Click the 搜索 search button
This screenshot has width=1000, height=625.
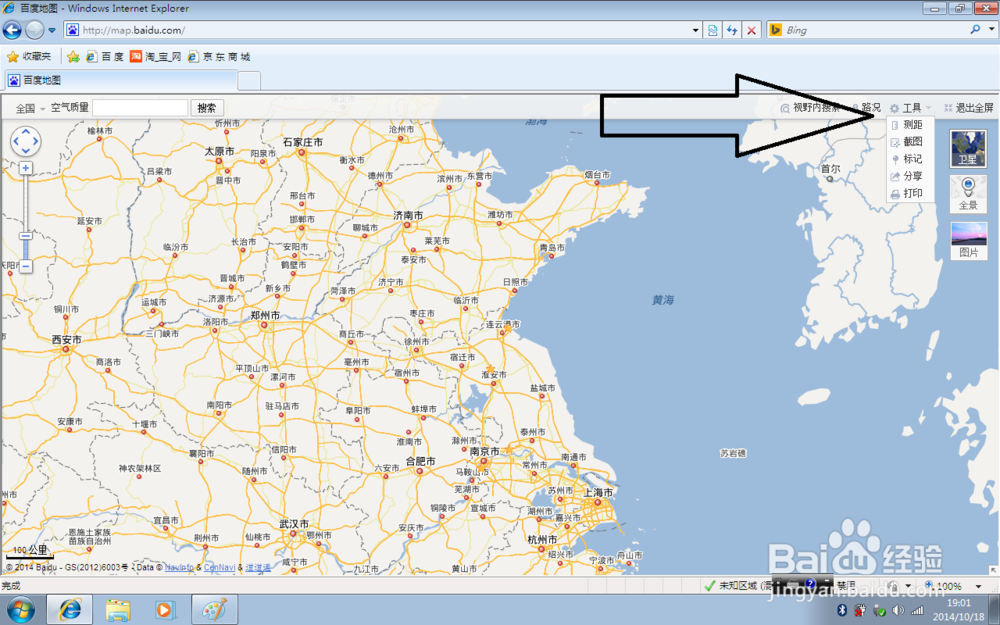[207, 108]
